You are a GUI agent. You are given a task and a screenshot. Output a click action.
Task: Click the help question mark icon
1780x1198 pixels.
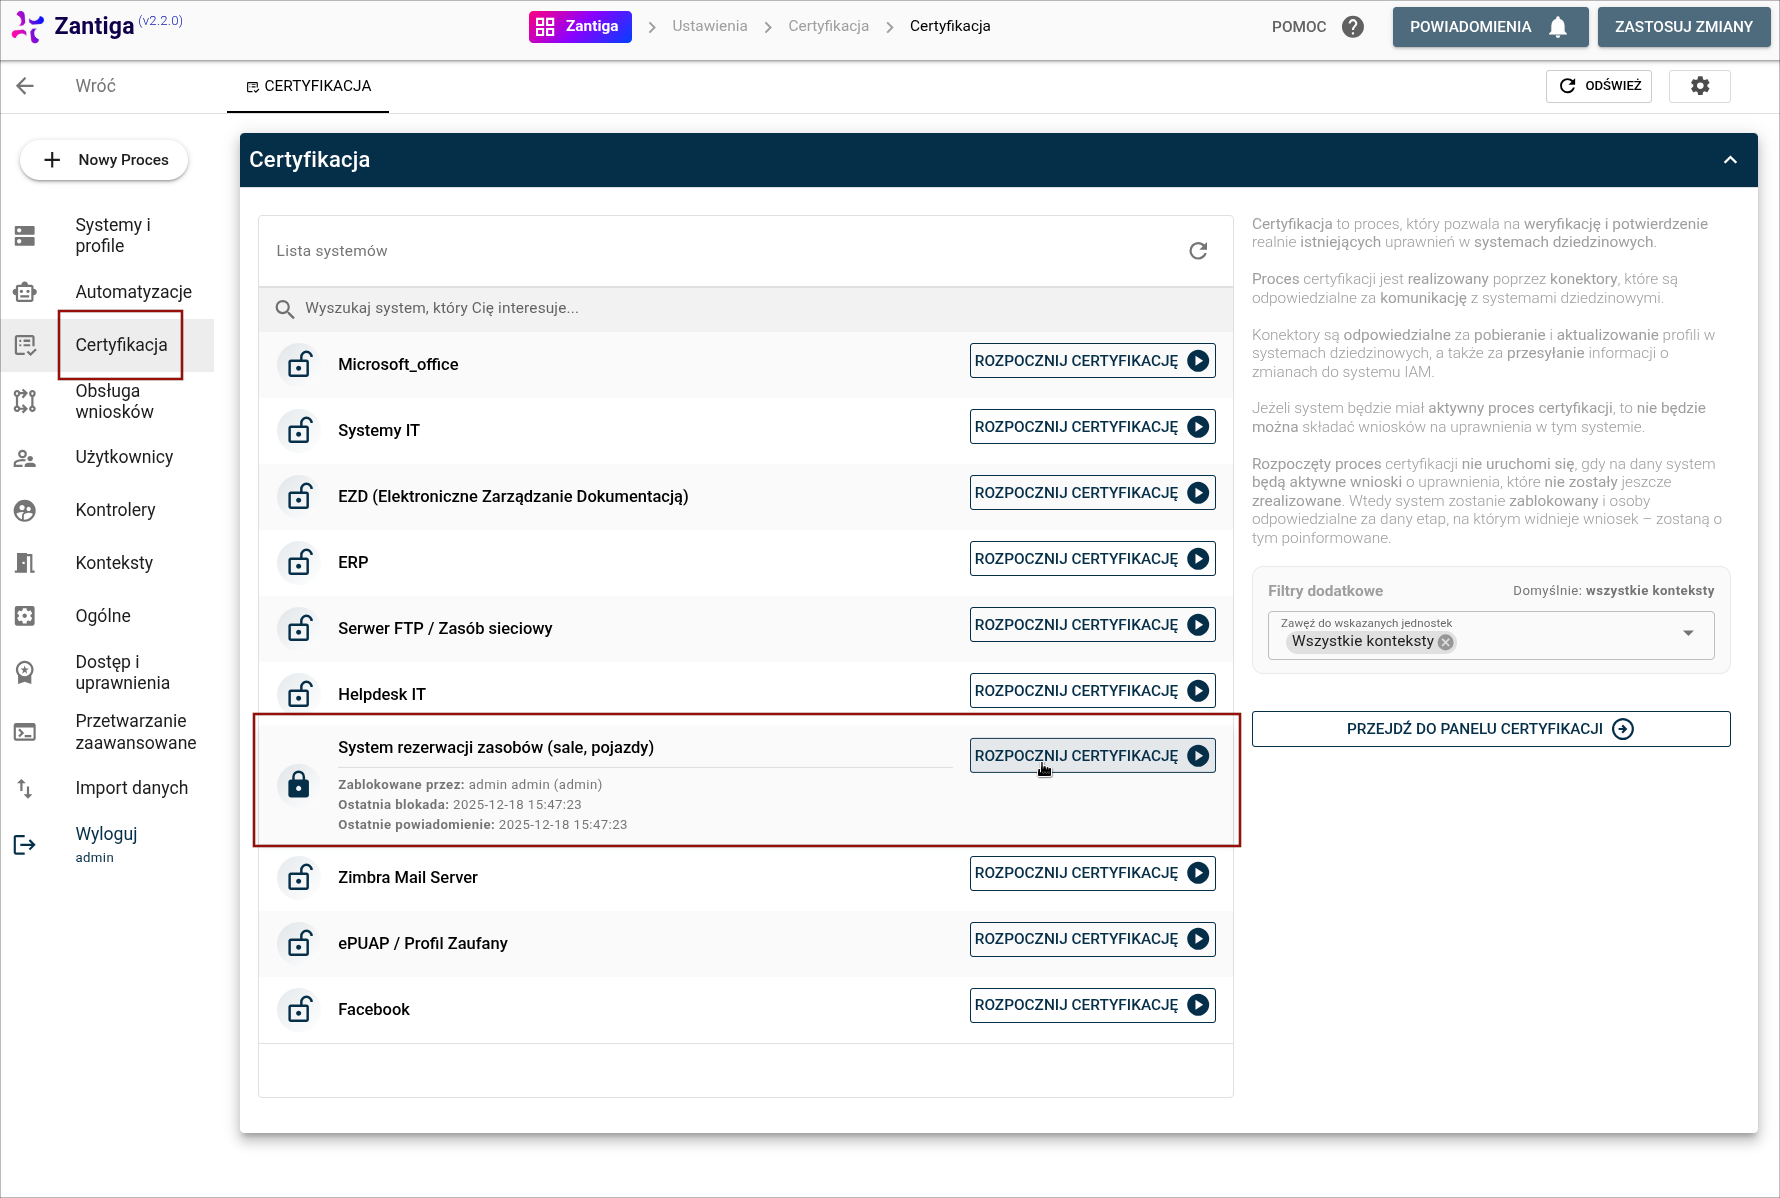pyautogui.click(x=1352, y=27)
